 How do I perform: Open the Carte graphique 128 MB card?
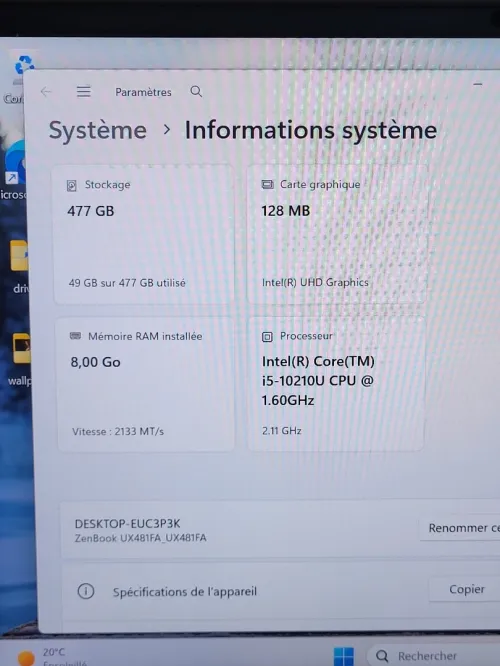(x=336, y=234)
